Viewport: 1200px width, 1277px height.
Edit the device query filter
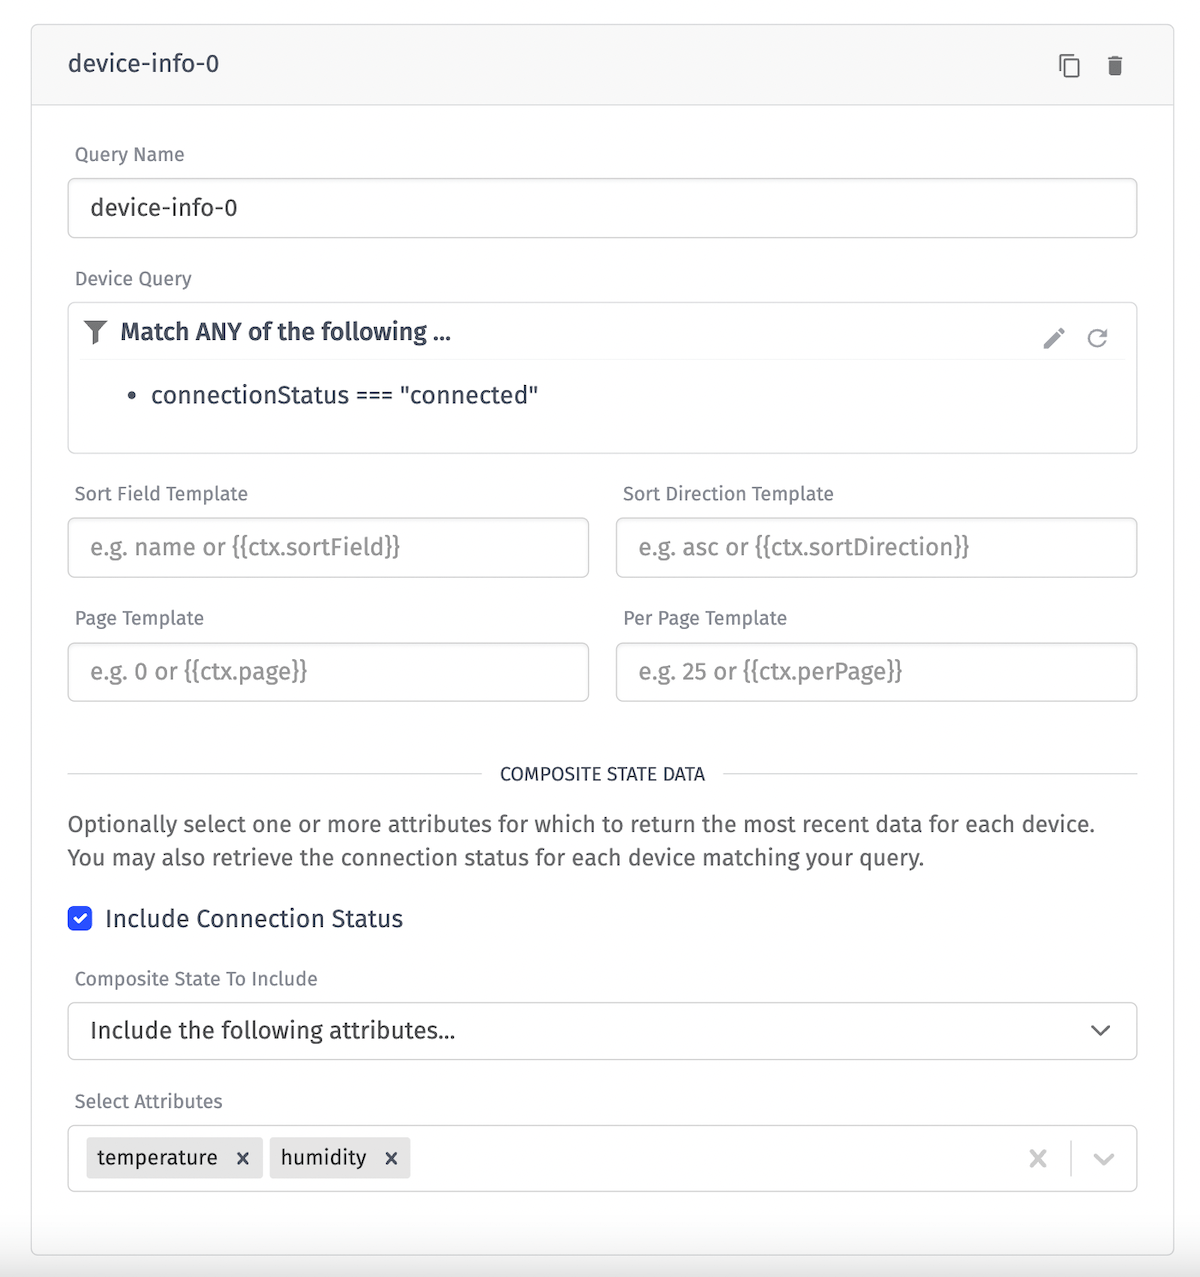tap(1054, 338)
